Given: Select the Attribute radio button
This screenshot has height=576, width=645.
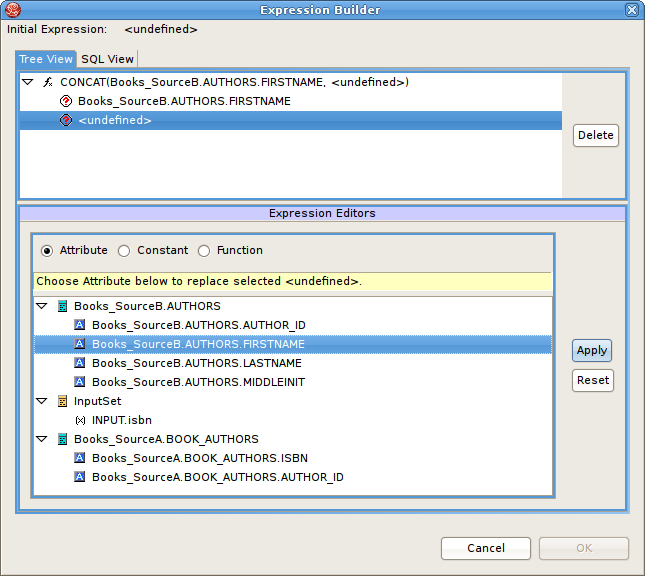Looking at the screenshot, I should (47, 251).
